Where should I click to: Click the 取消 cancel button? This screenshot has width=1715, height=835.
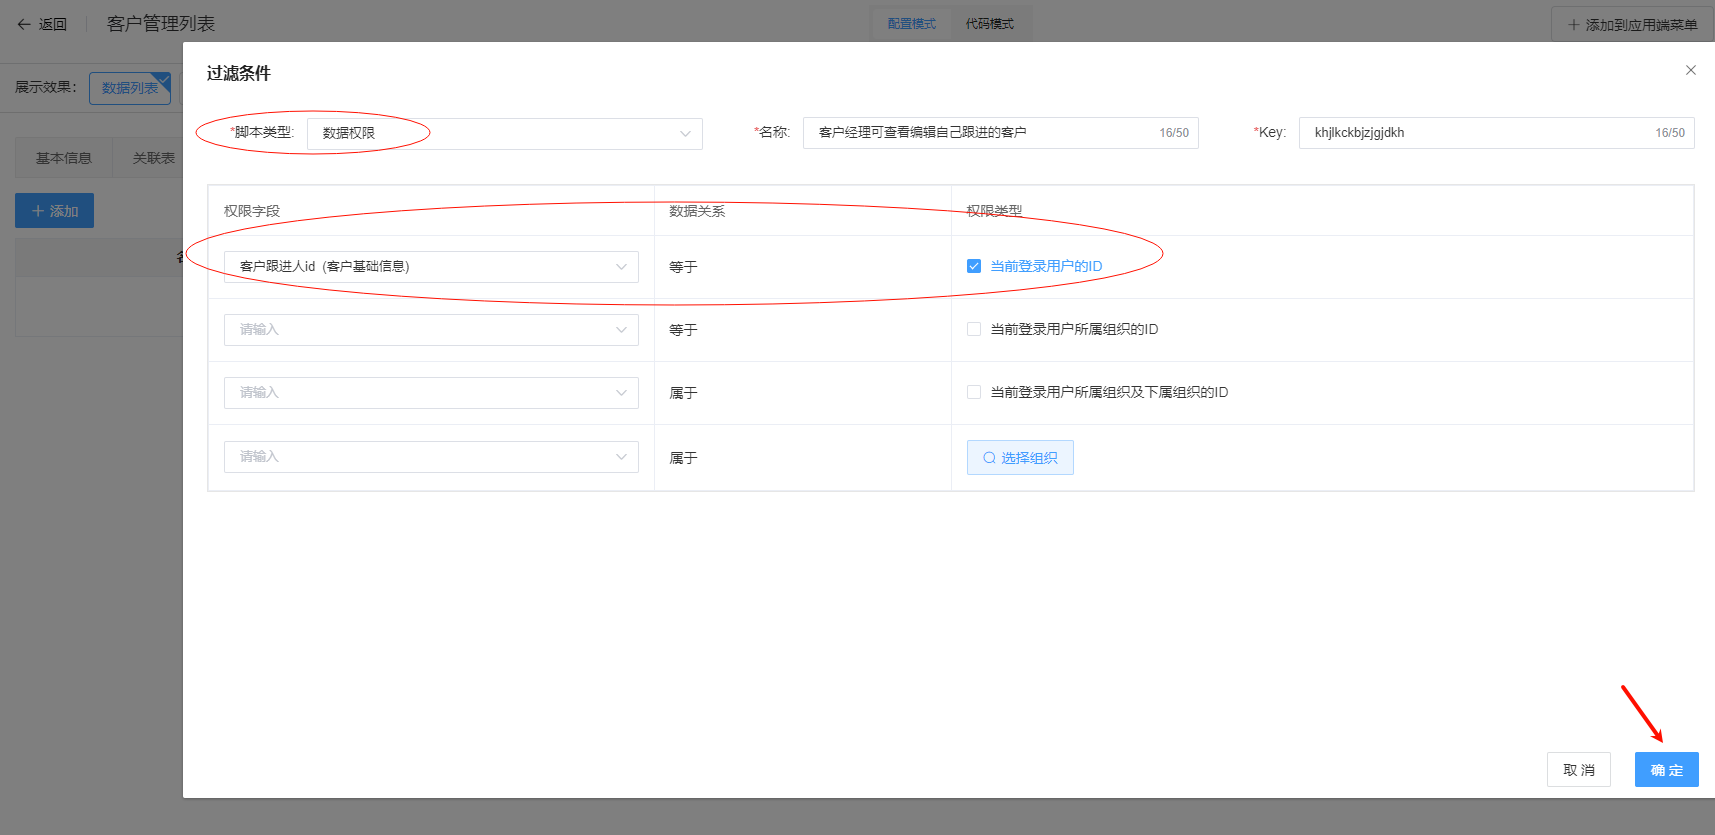coord(1578,770)
